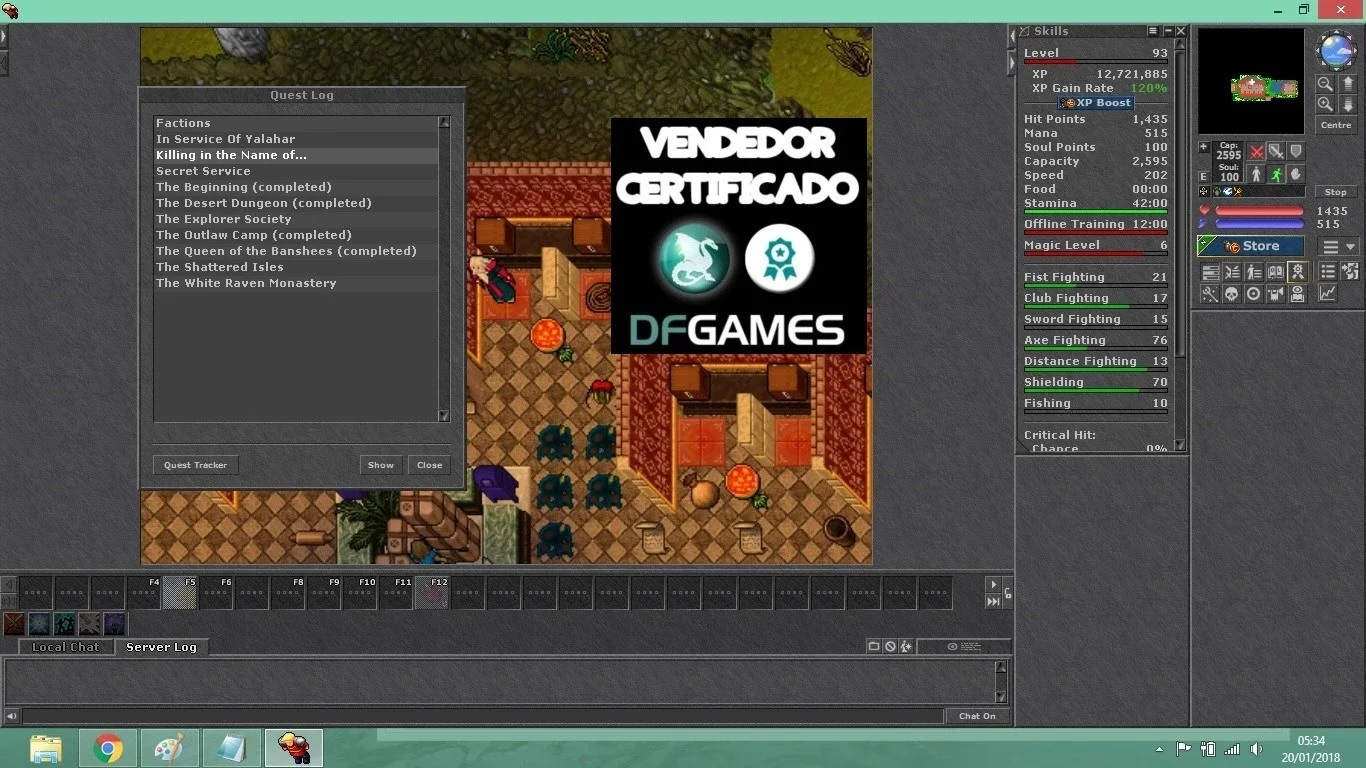Viewport: 1366px width, 768px height.
Task: Expand the sidebar options dropdown menu
Action: (x=1340, y=246)
